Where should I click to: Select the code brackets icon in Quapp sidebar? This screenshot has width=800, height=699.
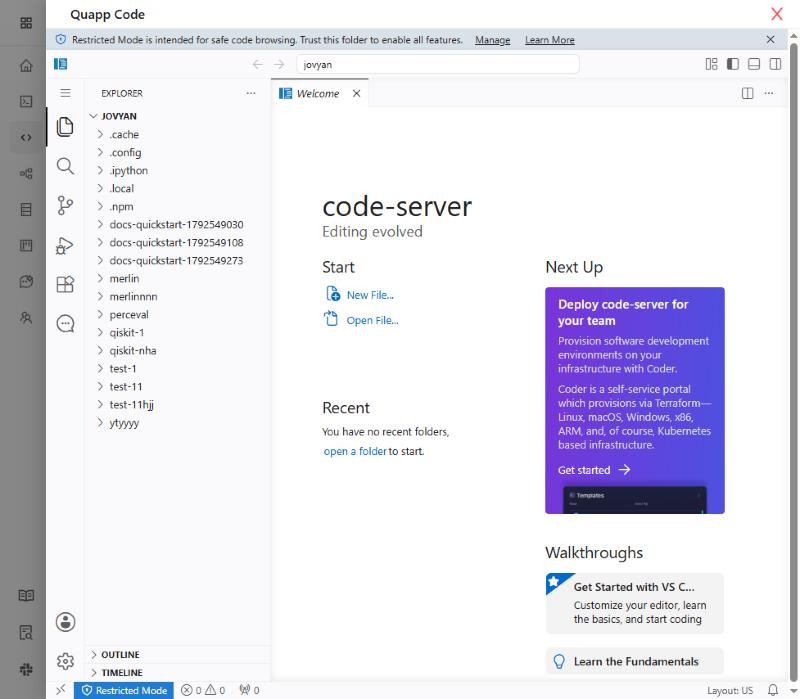[x=26, y=137]
